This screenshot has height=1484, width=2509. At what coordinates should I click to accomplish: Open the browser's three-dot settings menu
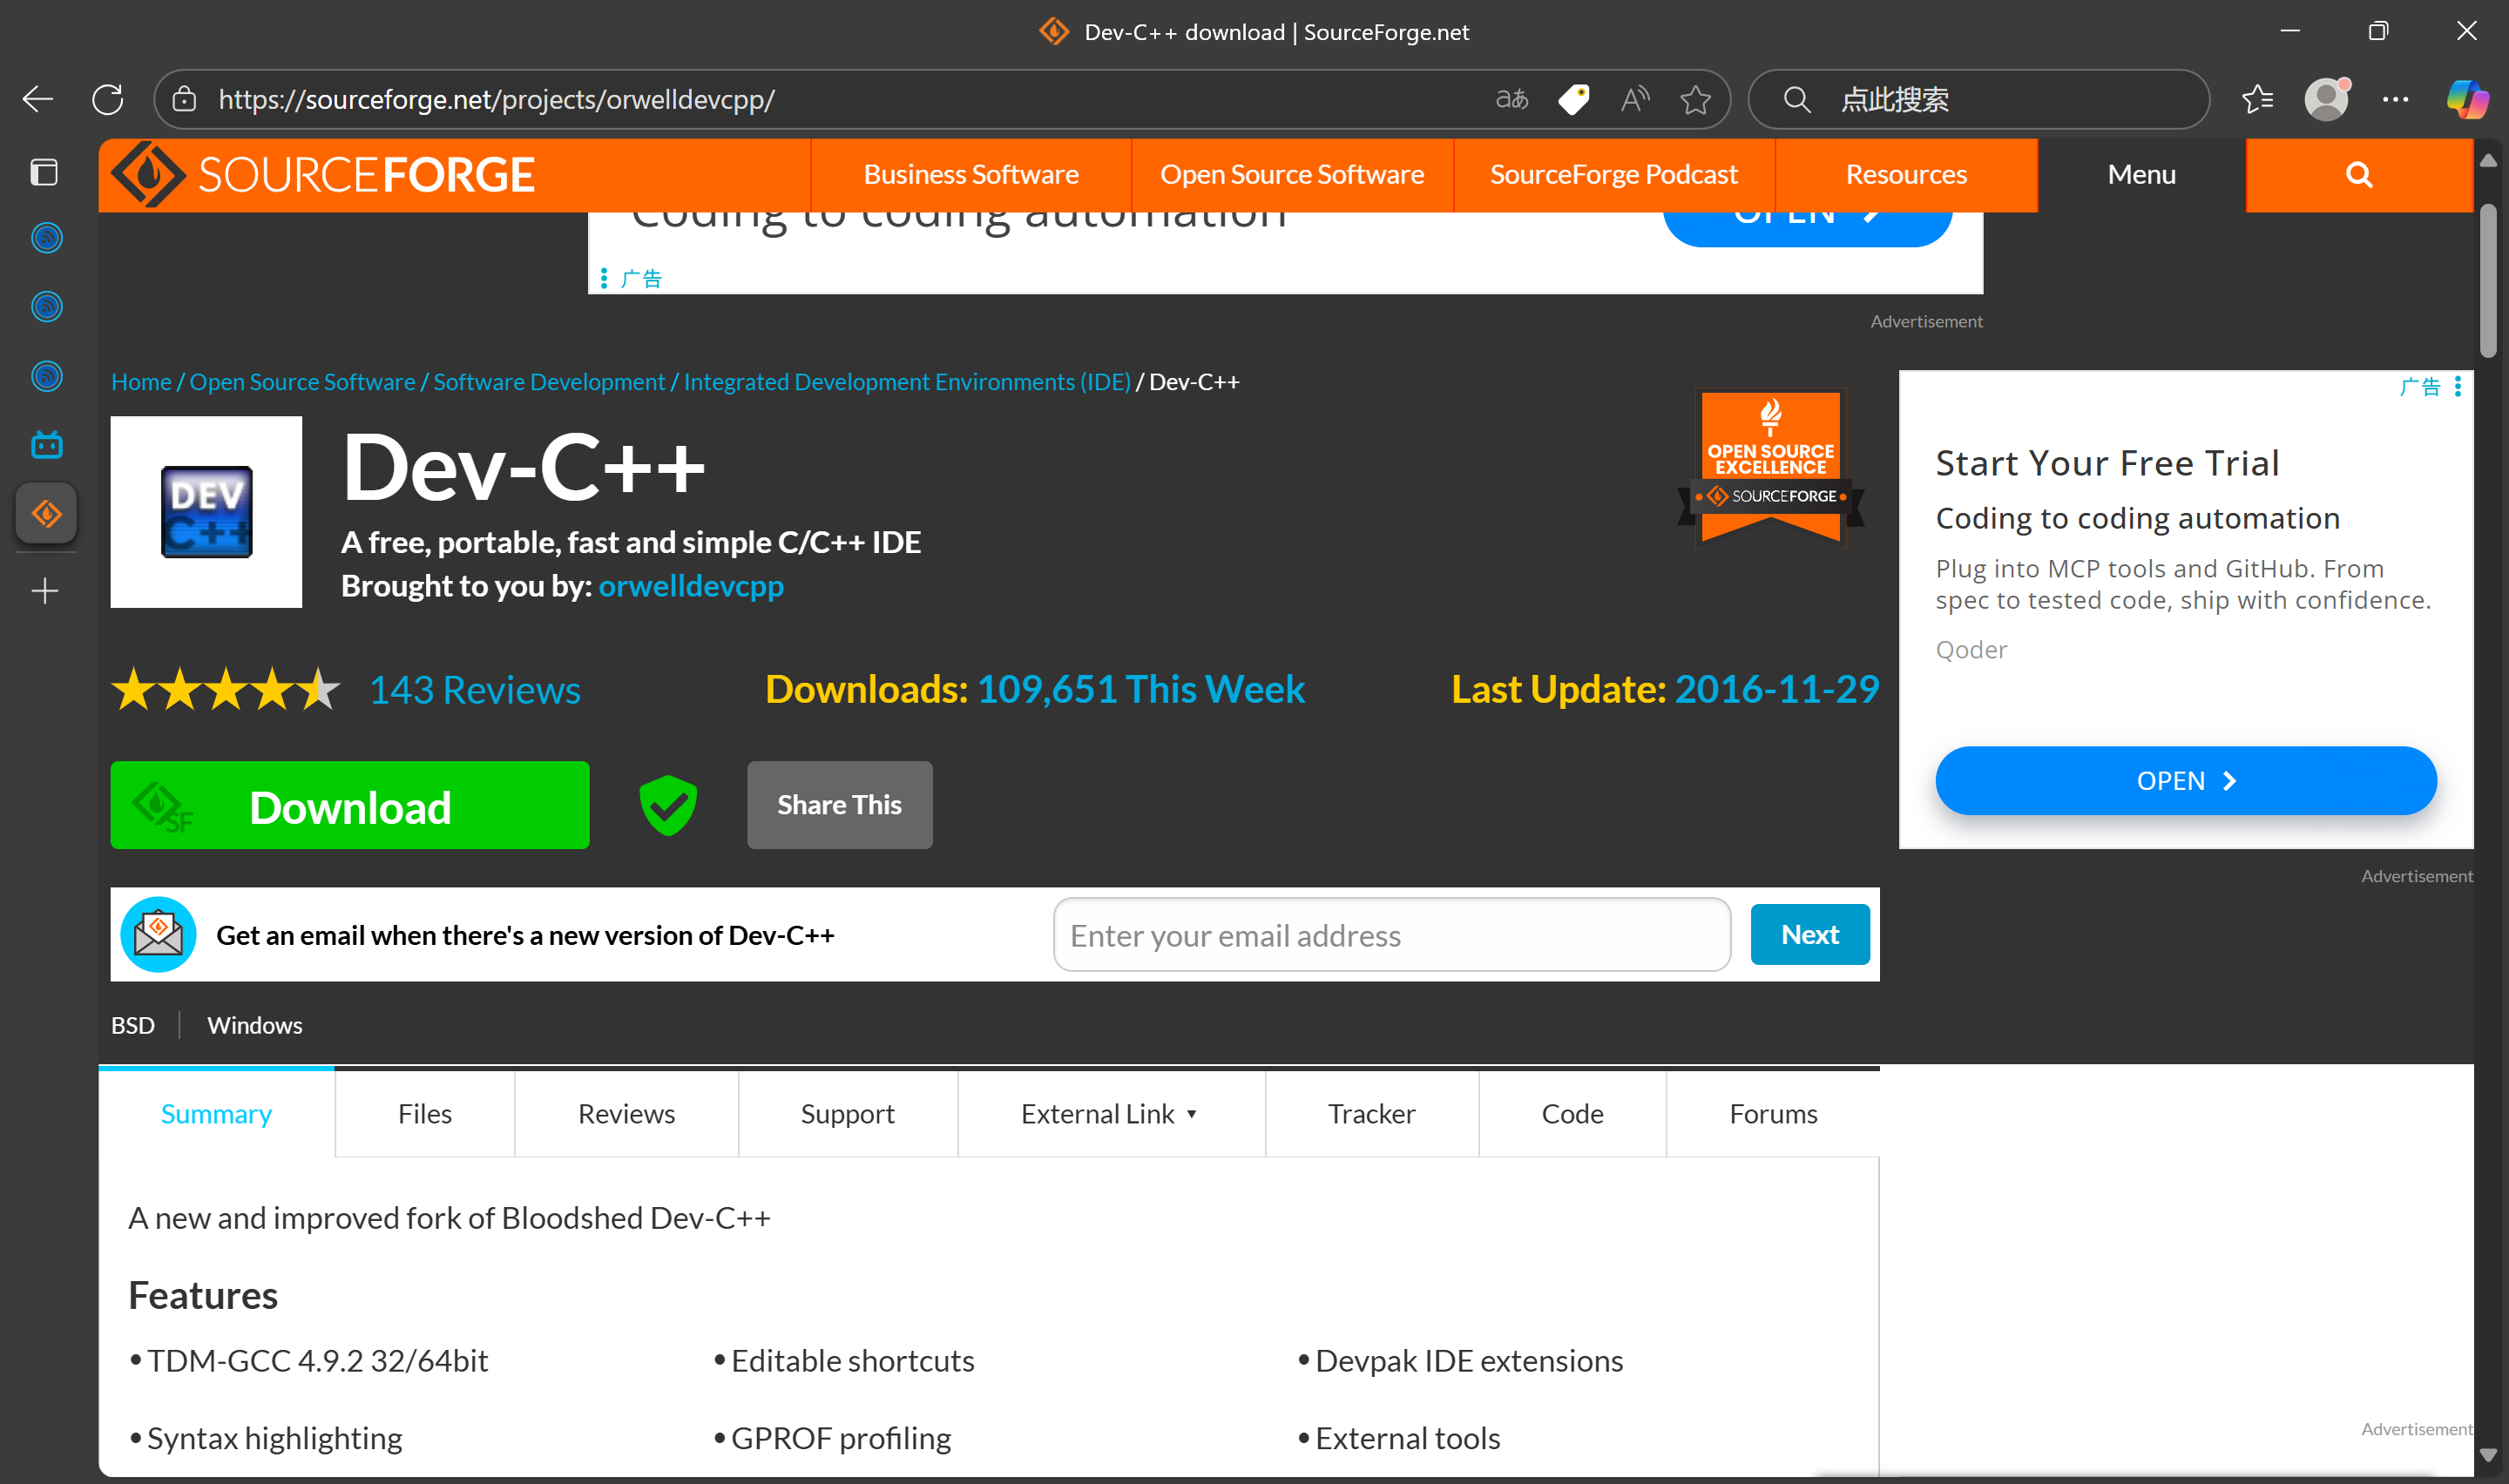2395,99
